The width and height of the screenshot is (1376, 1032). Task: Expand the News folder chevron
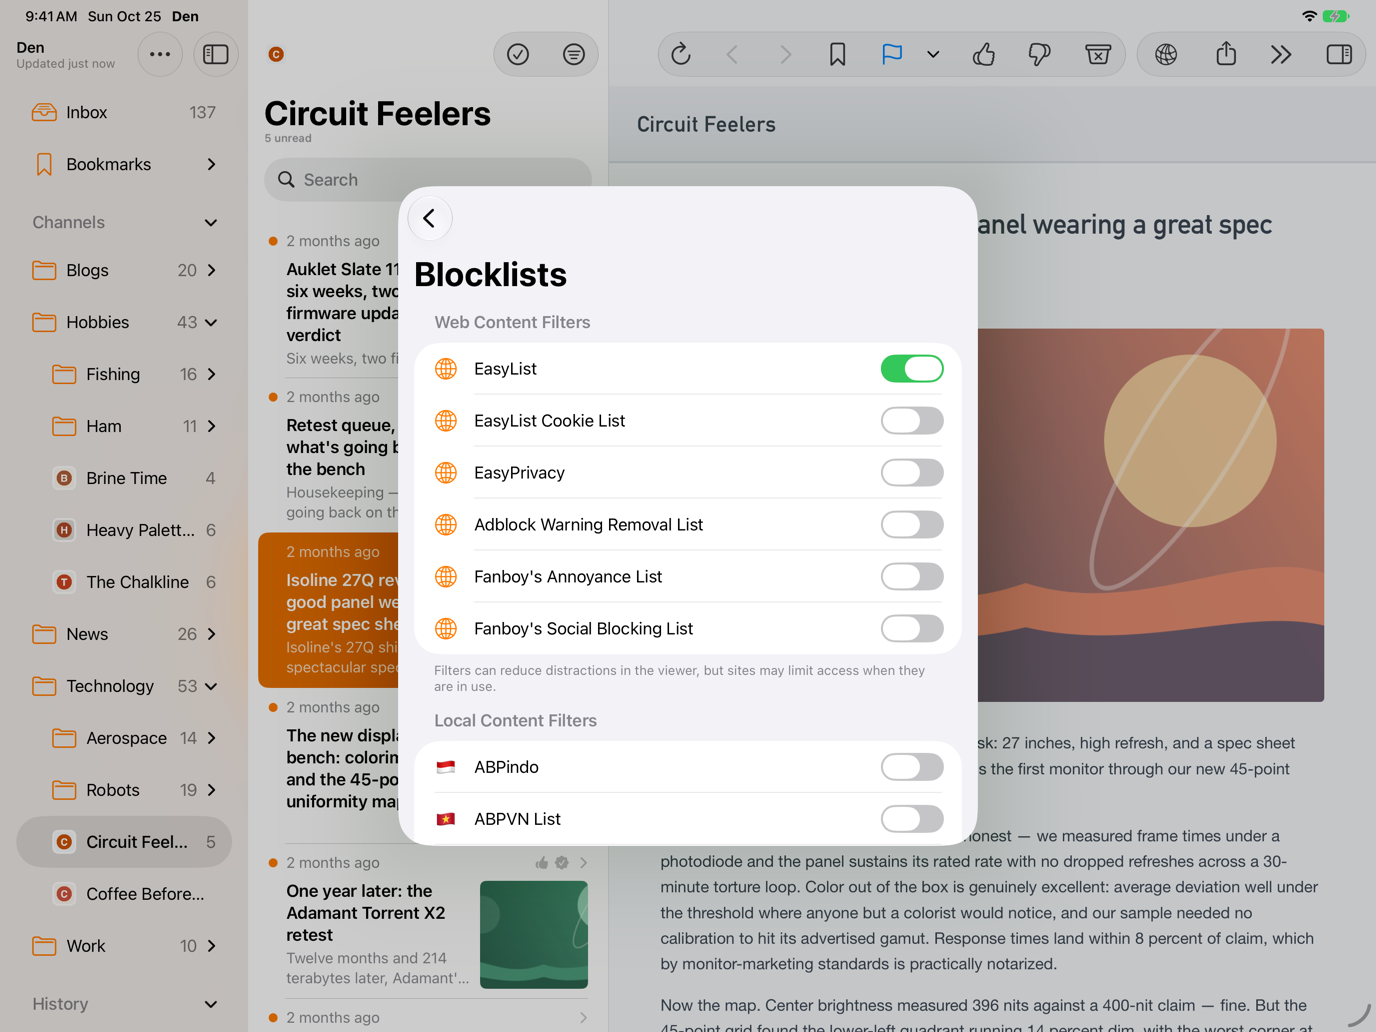click(211, 634)
